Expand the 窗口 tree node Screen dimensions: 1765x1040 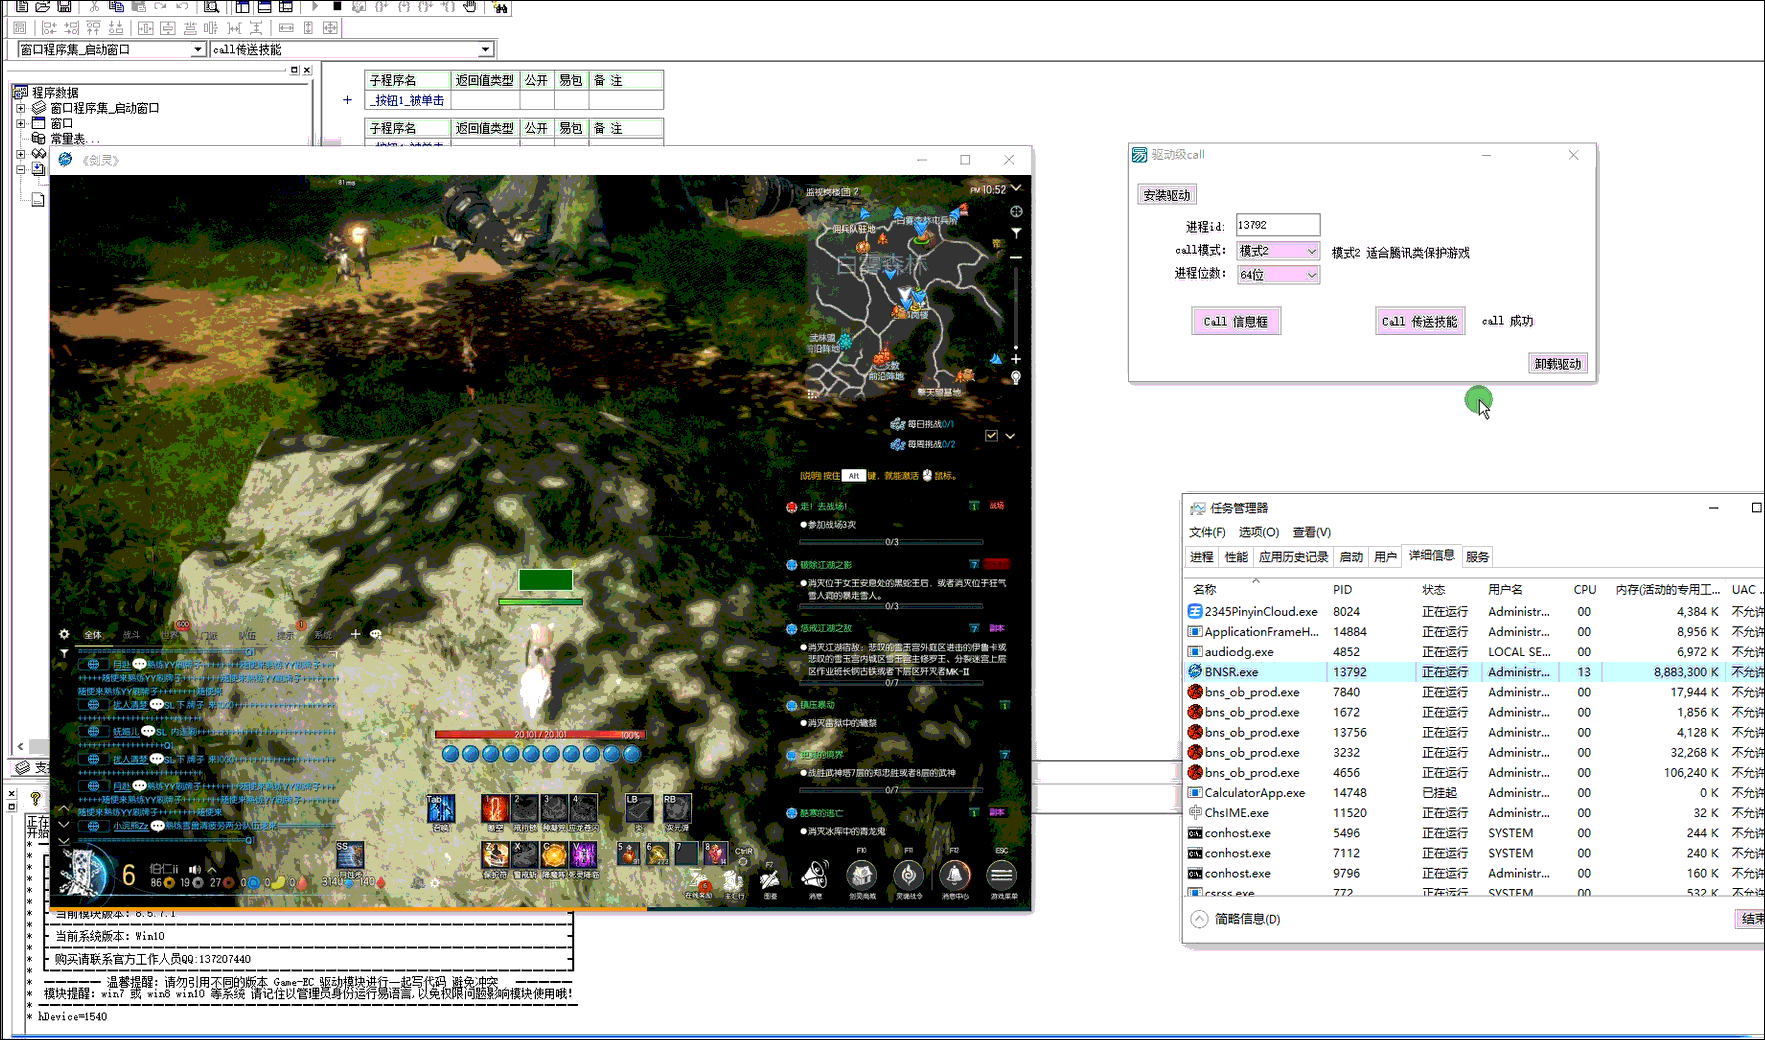click(x=20, y=123)
